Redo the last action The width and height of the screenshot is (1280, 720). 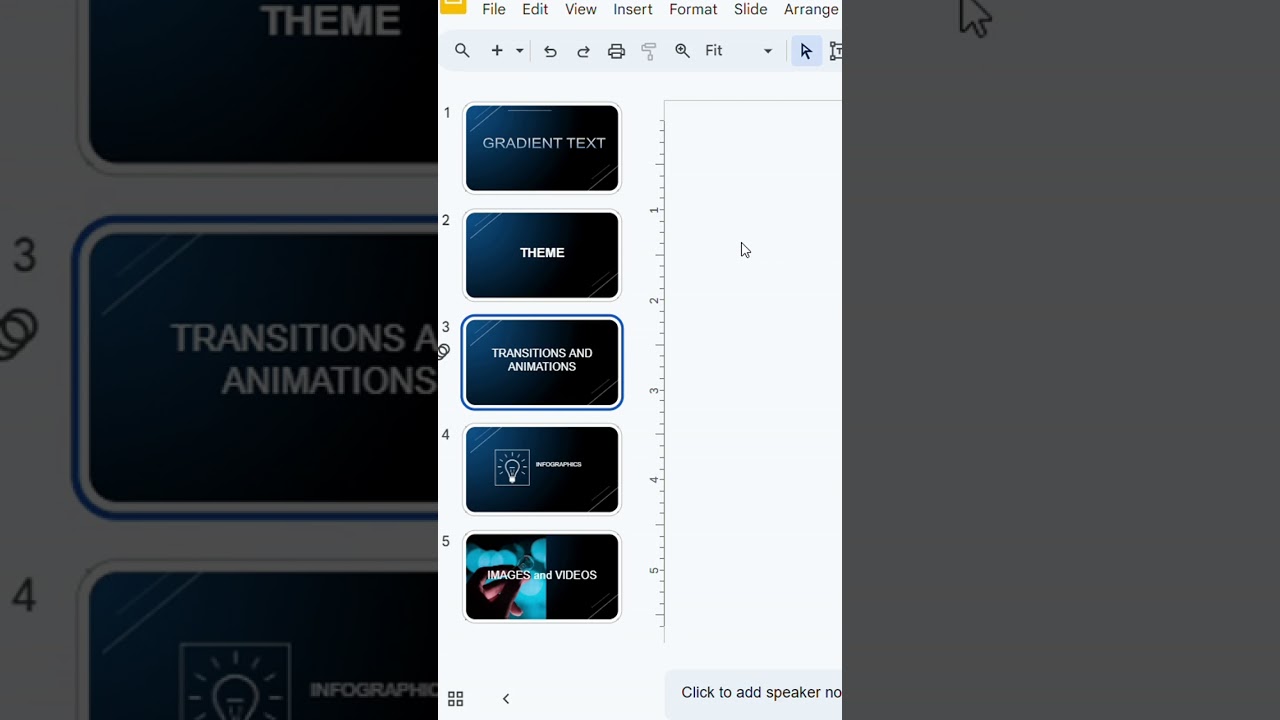(583, 51)
